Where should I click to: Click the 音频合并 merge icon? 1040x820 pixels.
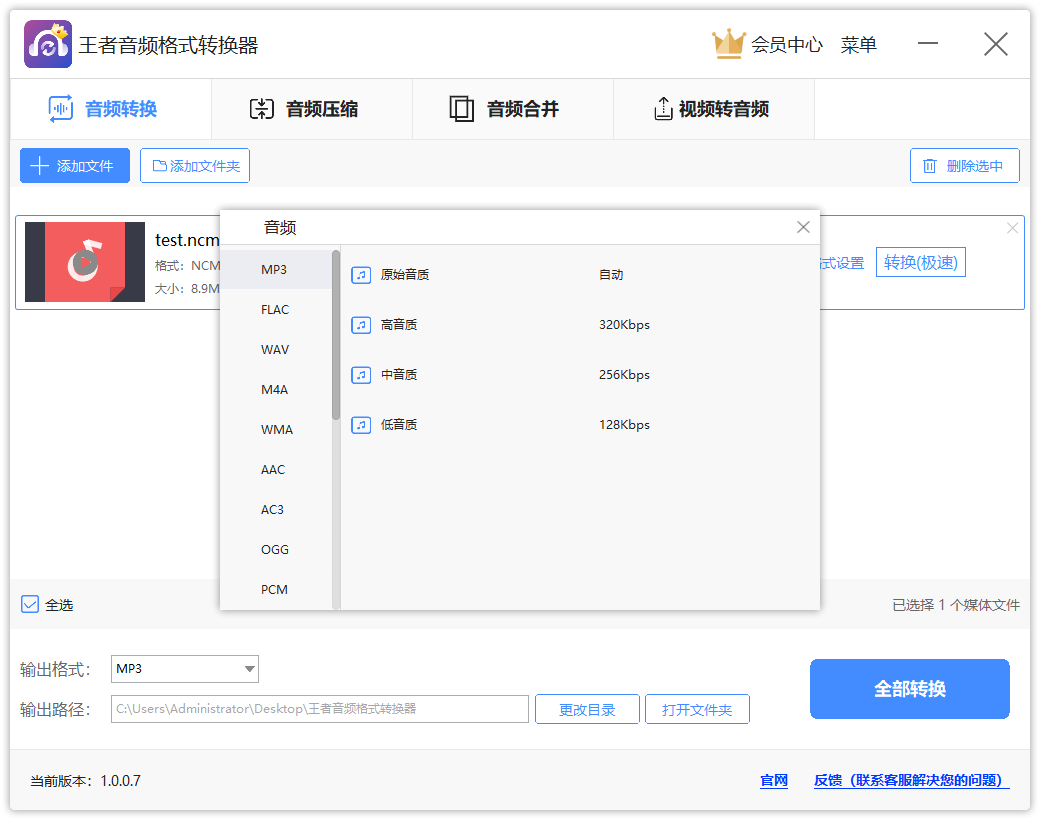tap(462, 109)
